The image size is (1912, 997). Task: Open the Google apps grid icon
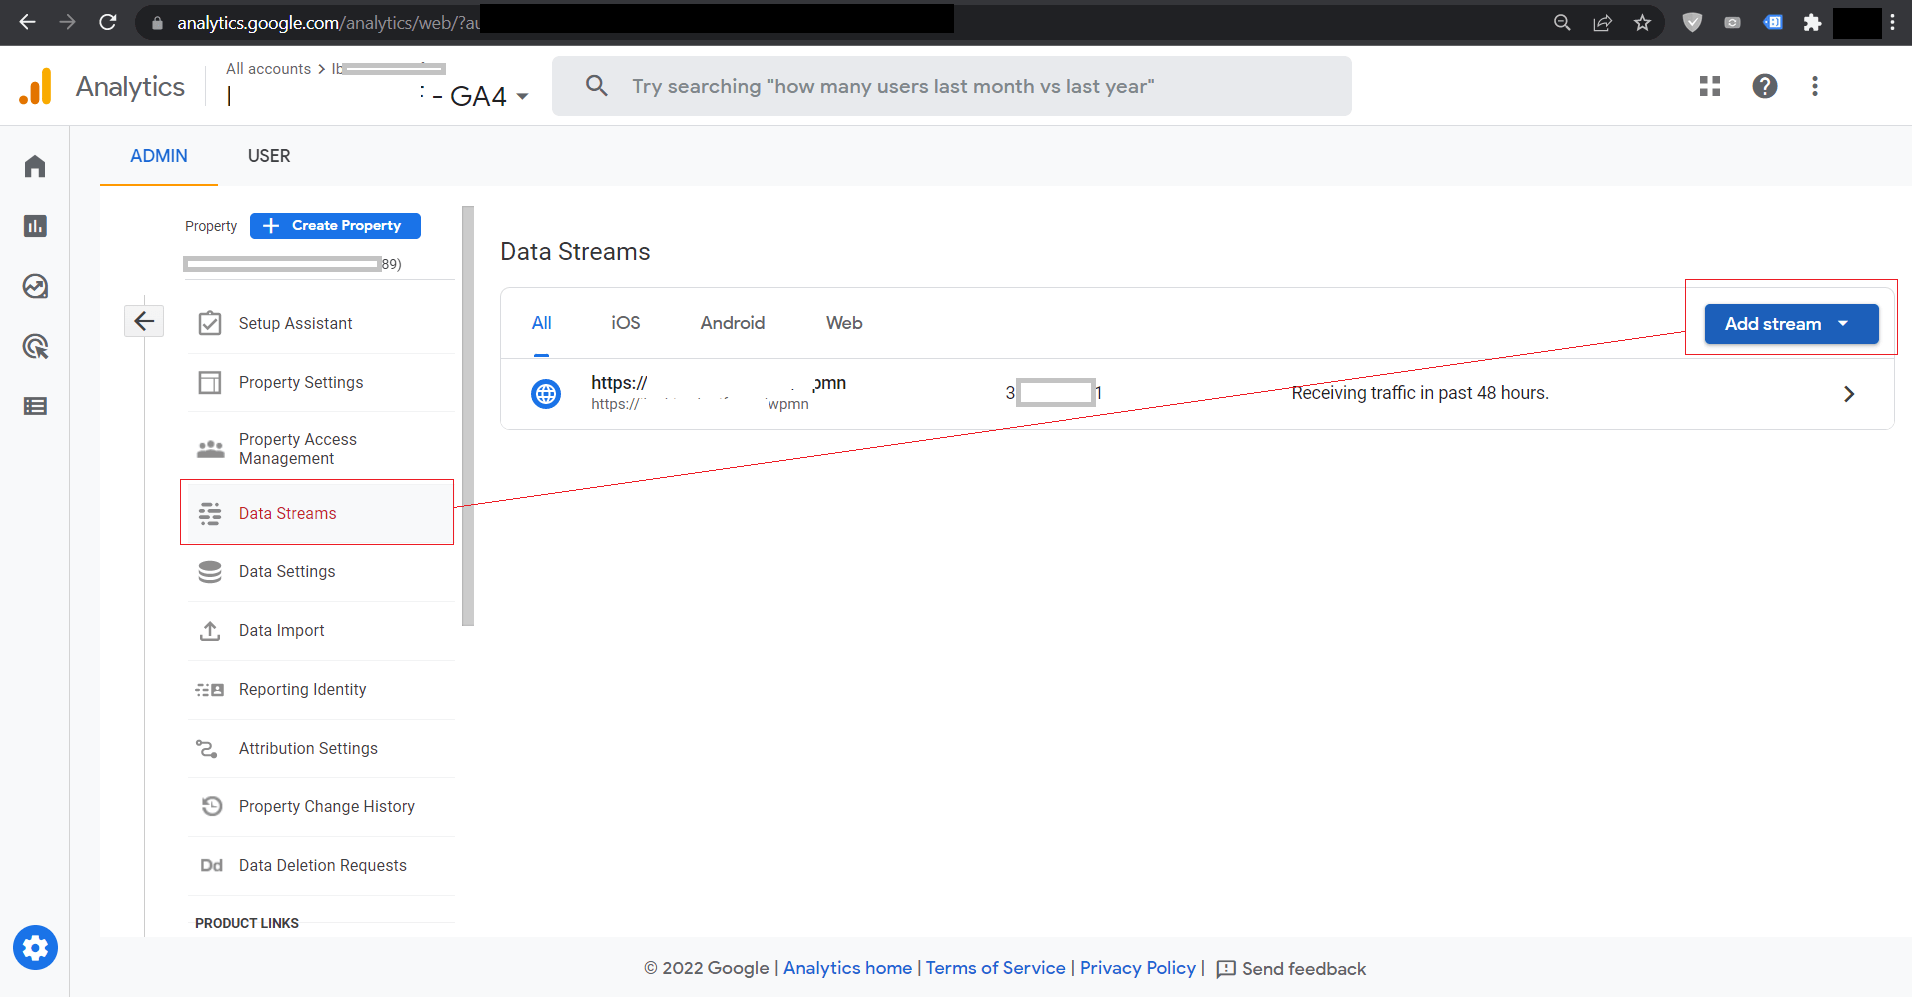[1710, 86]
